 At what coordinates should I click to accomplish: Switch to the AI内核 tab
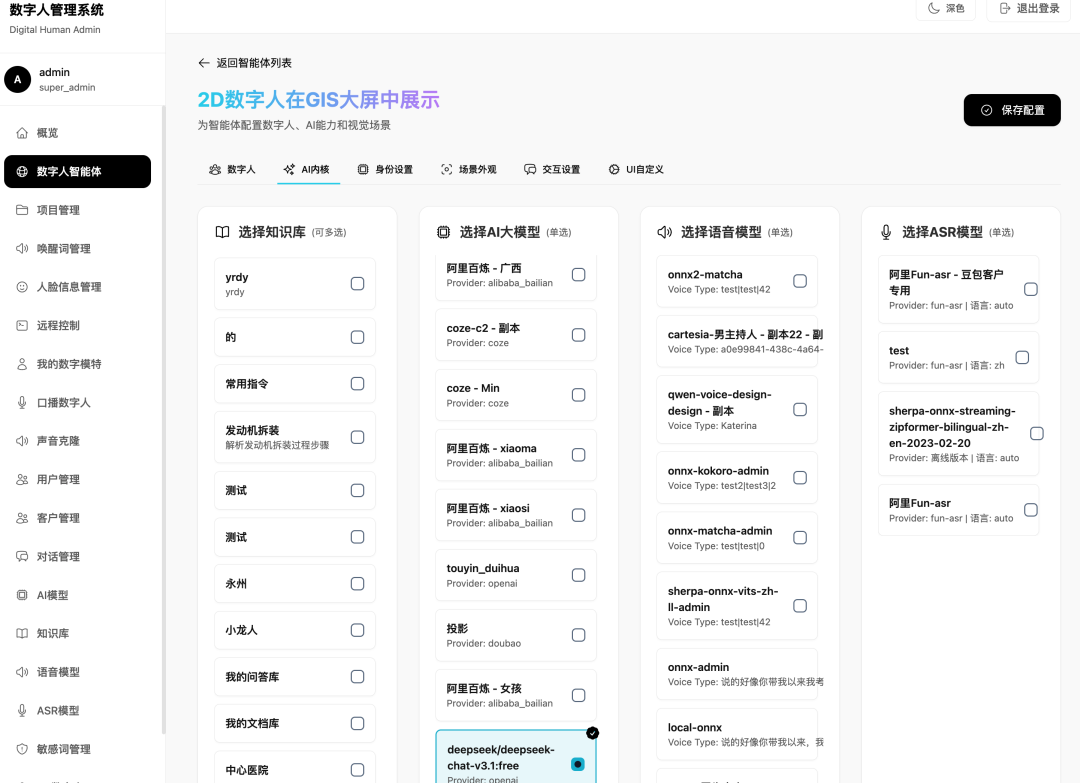tap(307, 169)
